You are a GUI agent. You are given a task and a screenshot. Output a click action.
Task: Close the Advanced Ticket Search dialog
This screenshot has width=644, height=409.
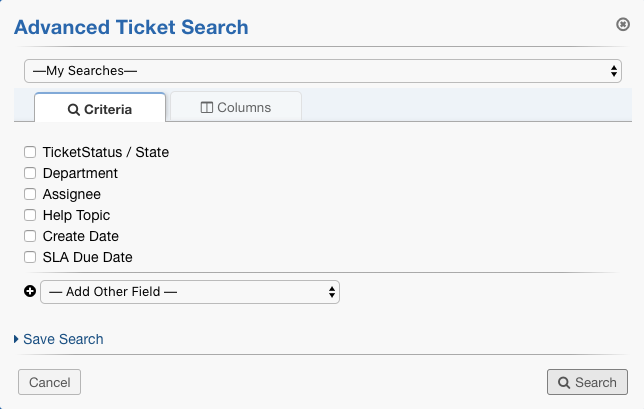click(x=623, y=24)
